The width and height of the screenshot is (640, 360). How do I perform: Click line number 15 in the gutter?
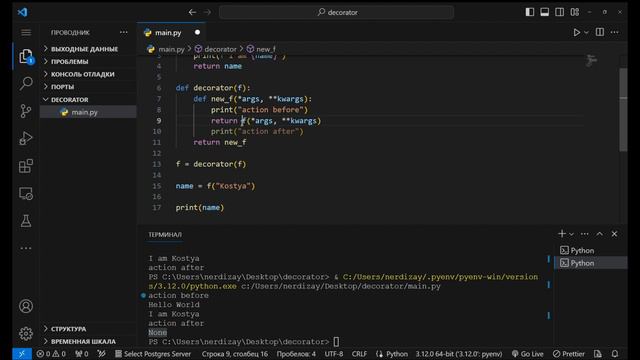coord(157,186)
